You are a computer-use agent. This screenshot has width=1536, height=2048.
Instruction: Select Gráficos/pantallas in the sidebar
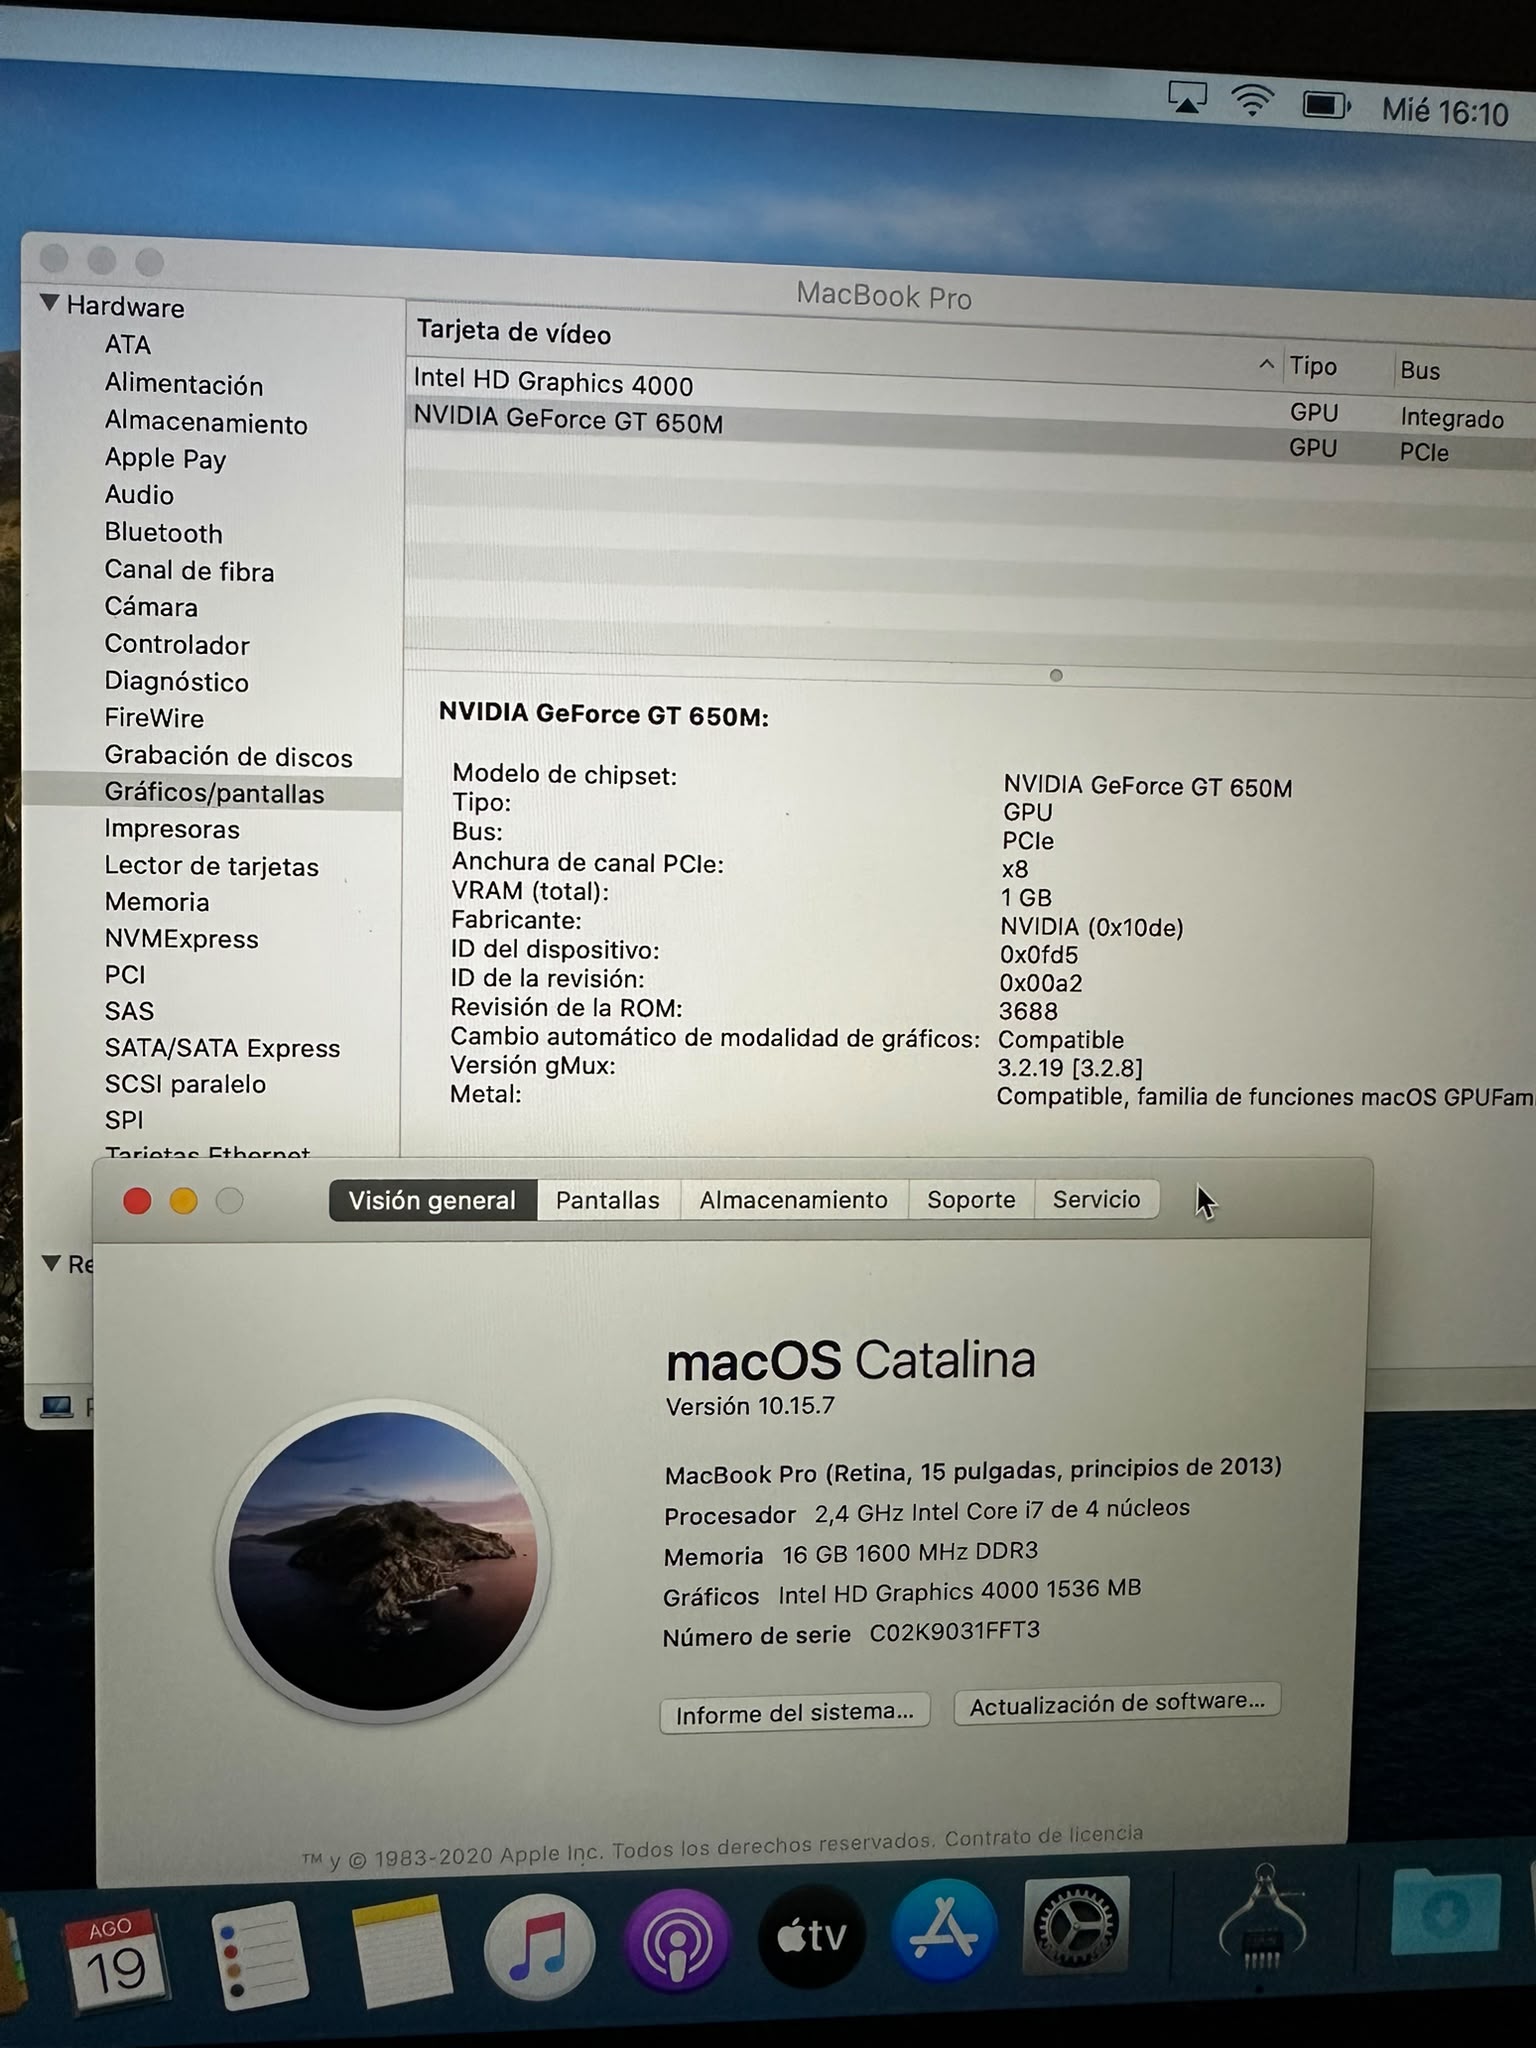point(214,793)
